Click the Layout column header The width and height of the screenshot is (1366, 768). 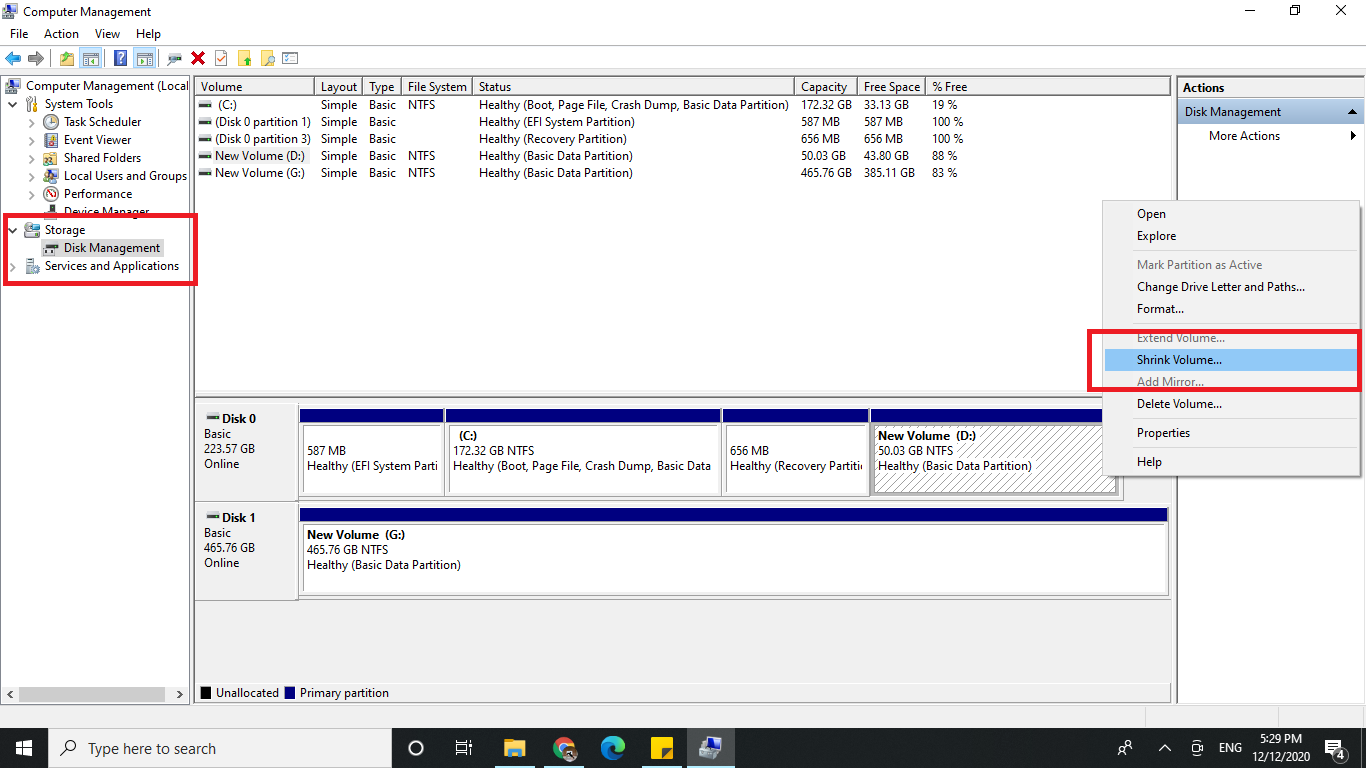pos(339,87)
